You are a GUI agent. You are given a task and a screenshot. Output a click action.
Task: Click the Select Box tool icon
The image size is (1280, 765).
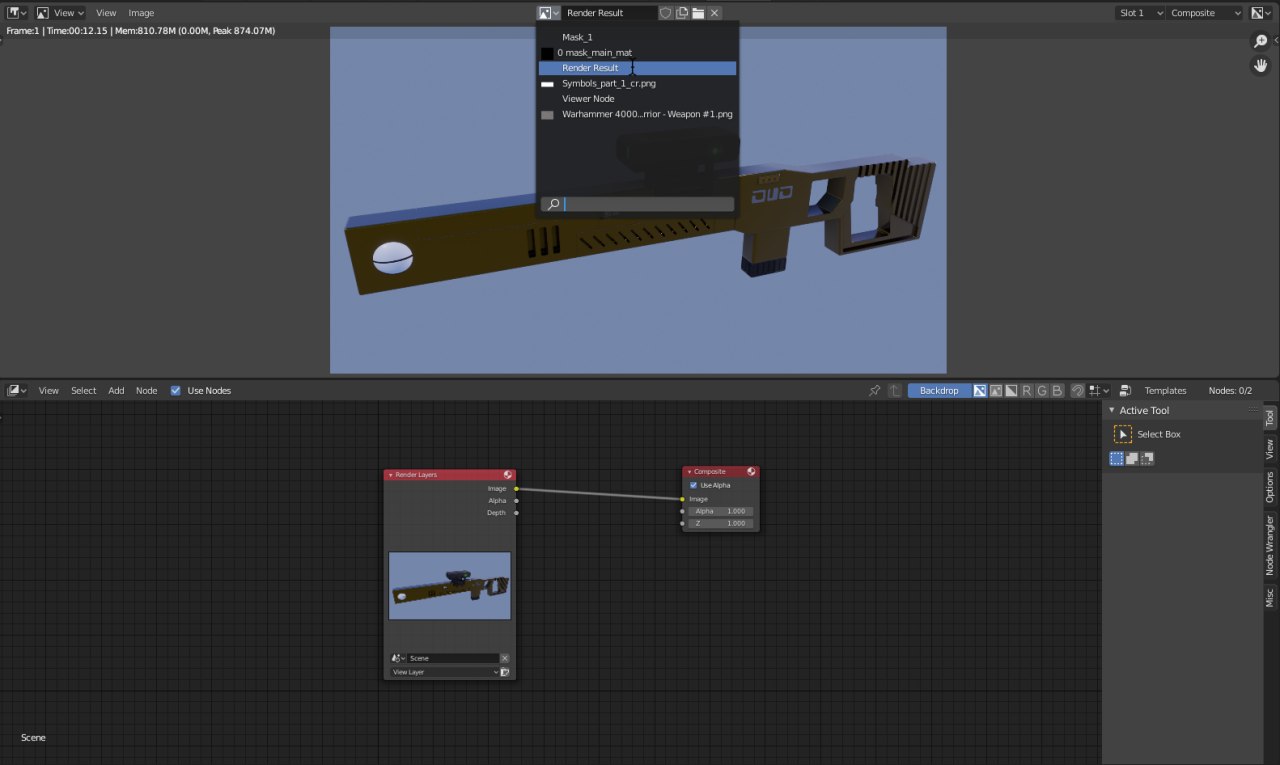[x=1123, y=435]
